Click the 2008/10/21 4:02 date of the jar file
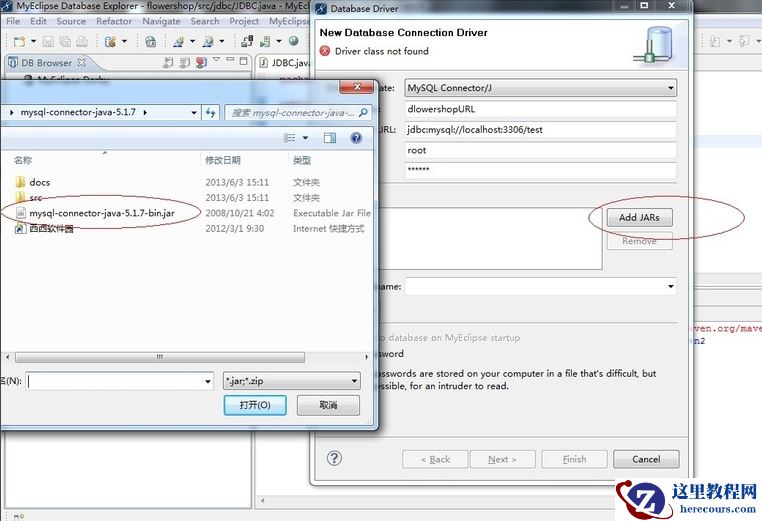 pyautogui.click(x=240, y=213)
